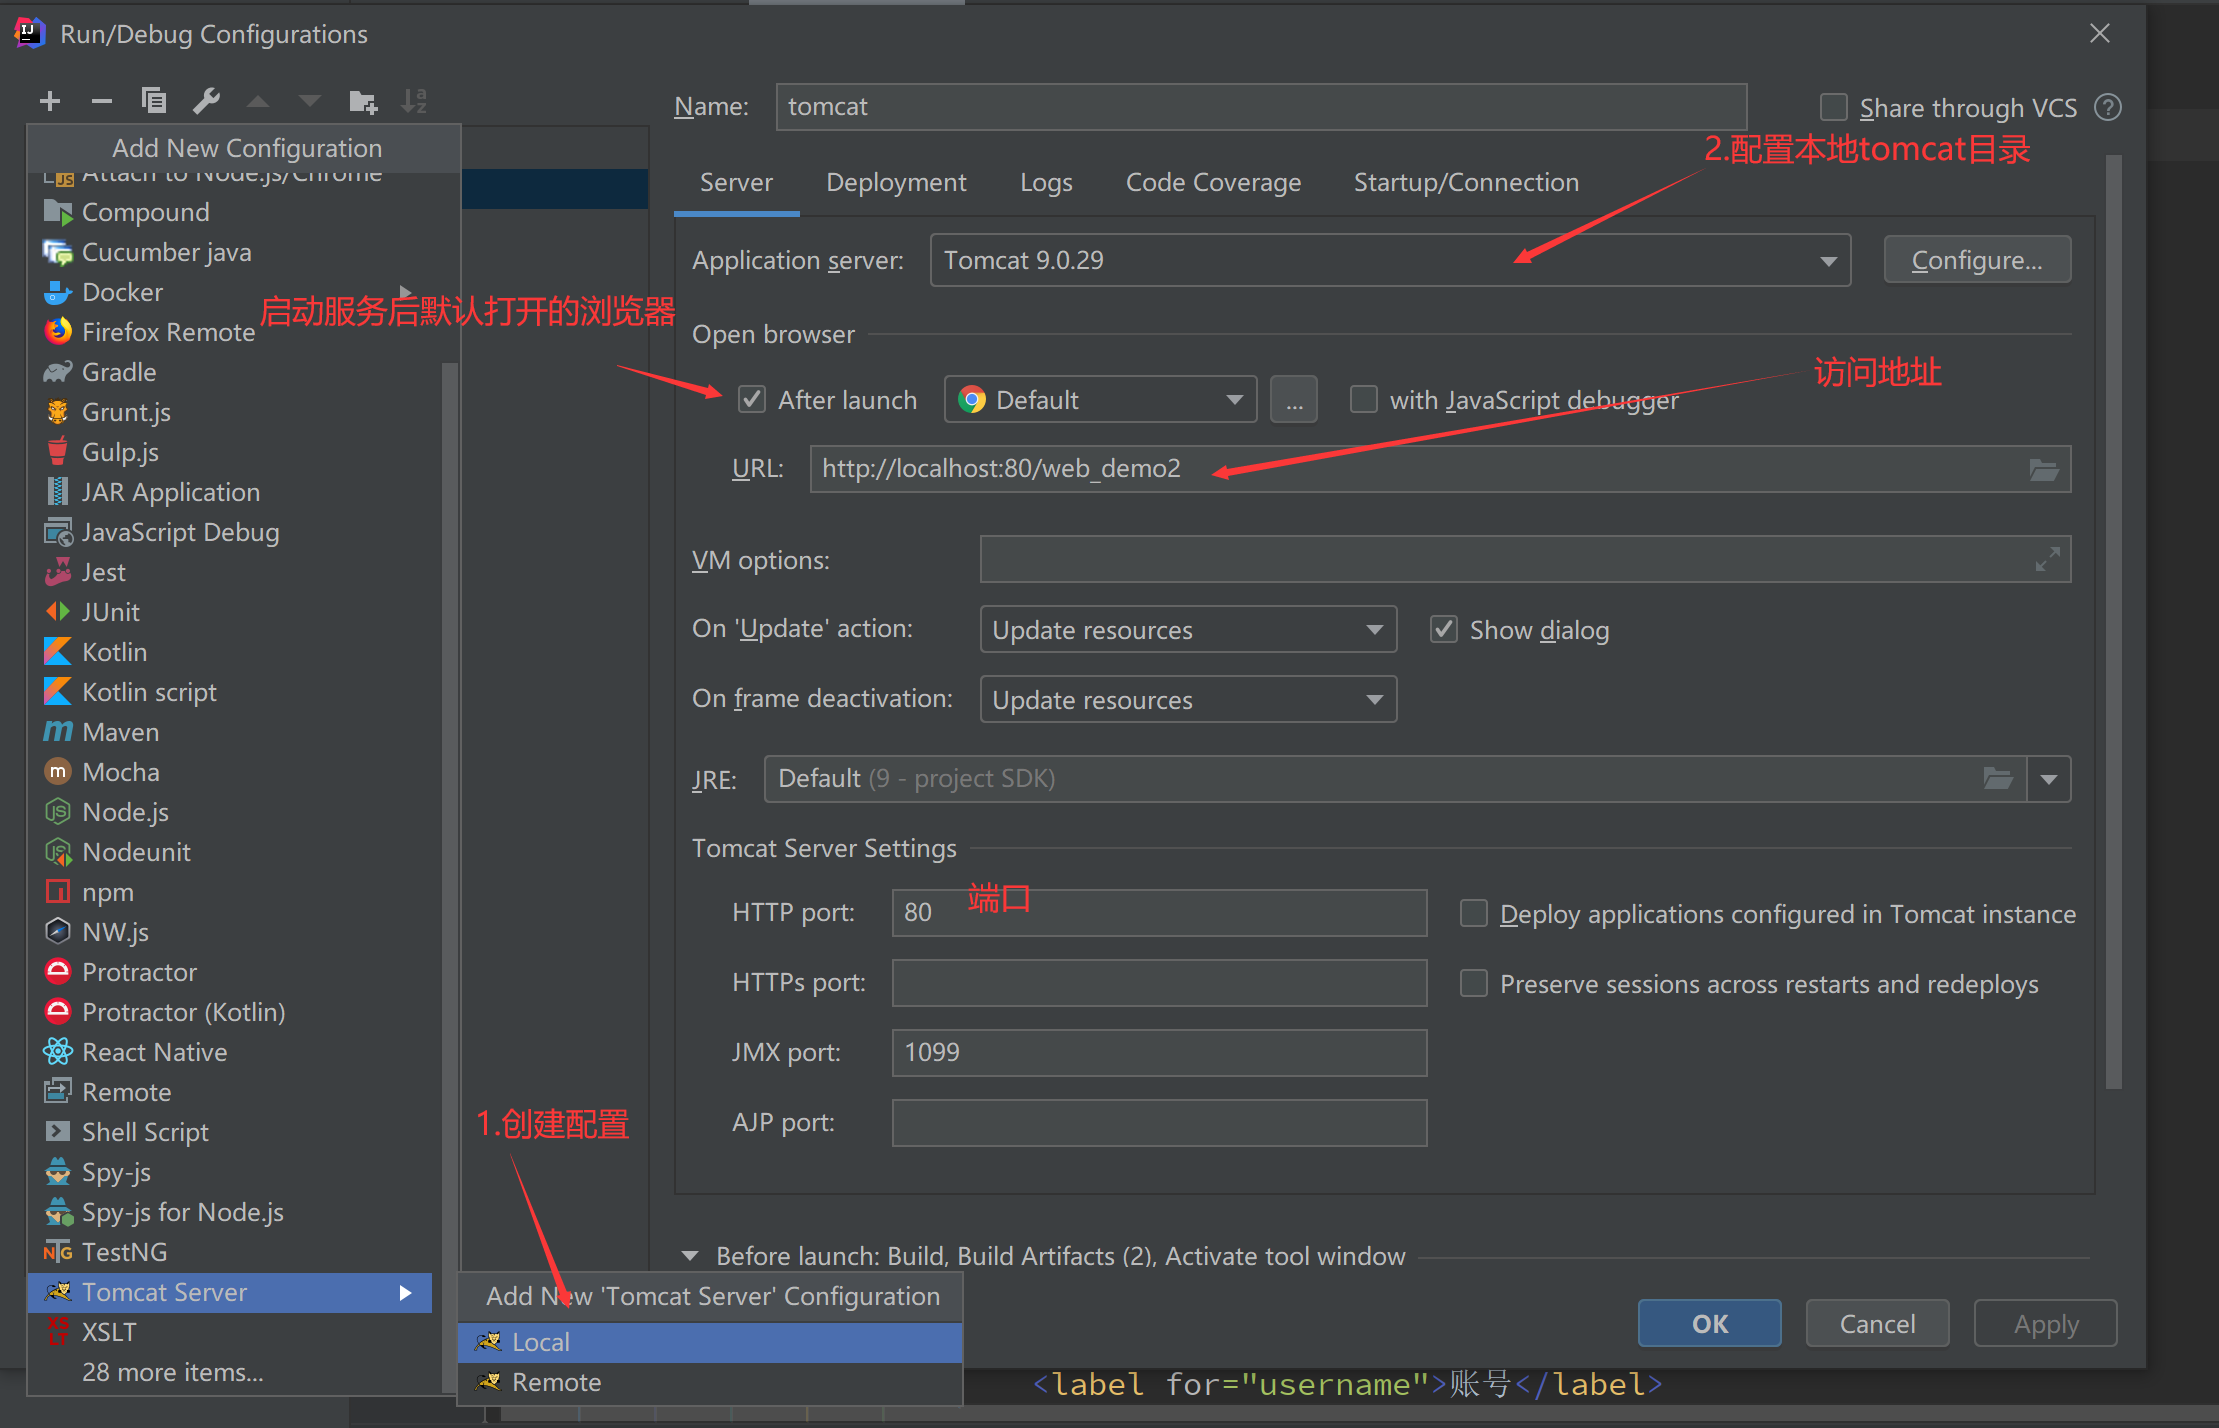Close the Run/Debug Configurations dialog
Image resolution: width=2219 pixels, height=1428 pixels.
click(2100, 33)
